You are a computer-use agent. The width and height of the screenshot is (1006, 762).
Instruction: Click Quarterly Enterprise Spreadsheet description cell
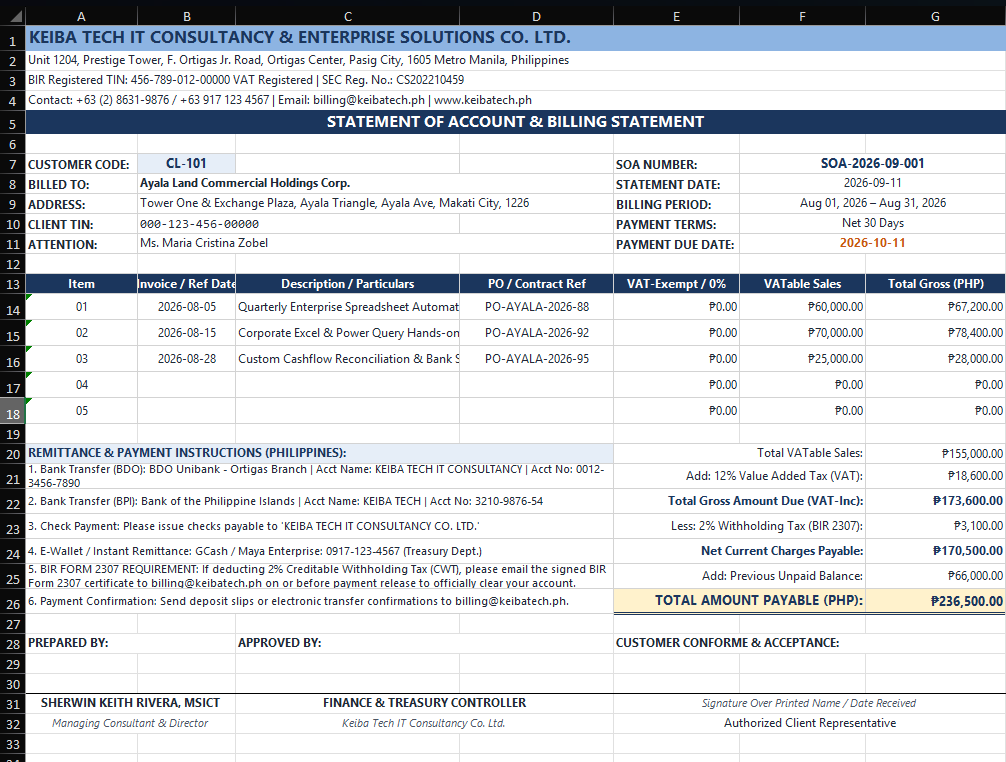347,307
